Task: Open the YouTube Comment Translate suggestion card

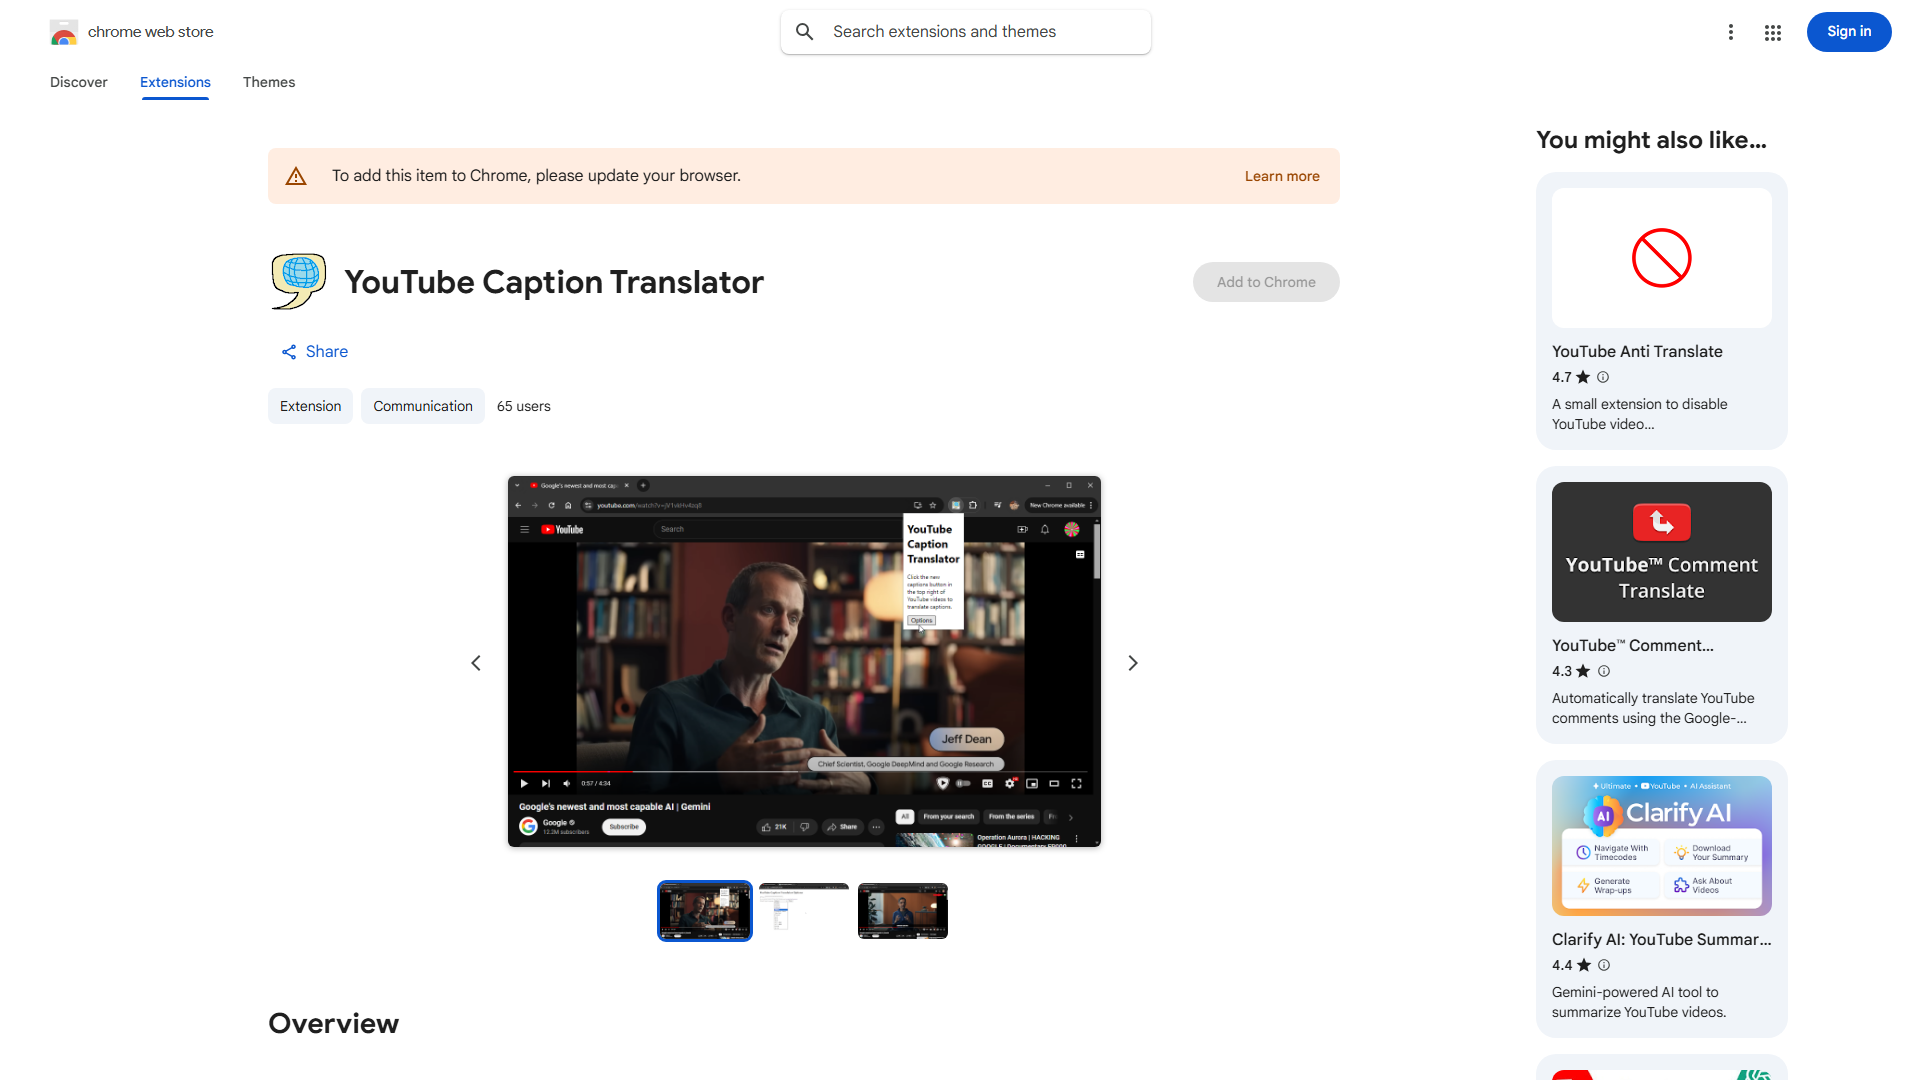Action: [1660, 605]
